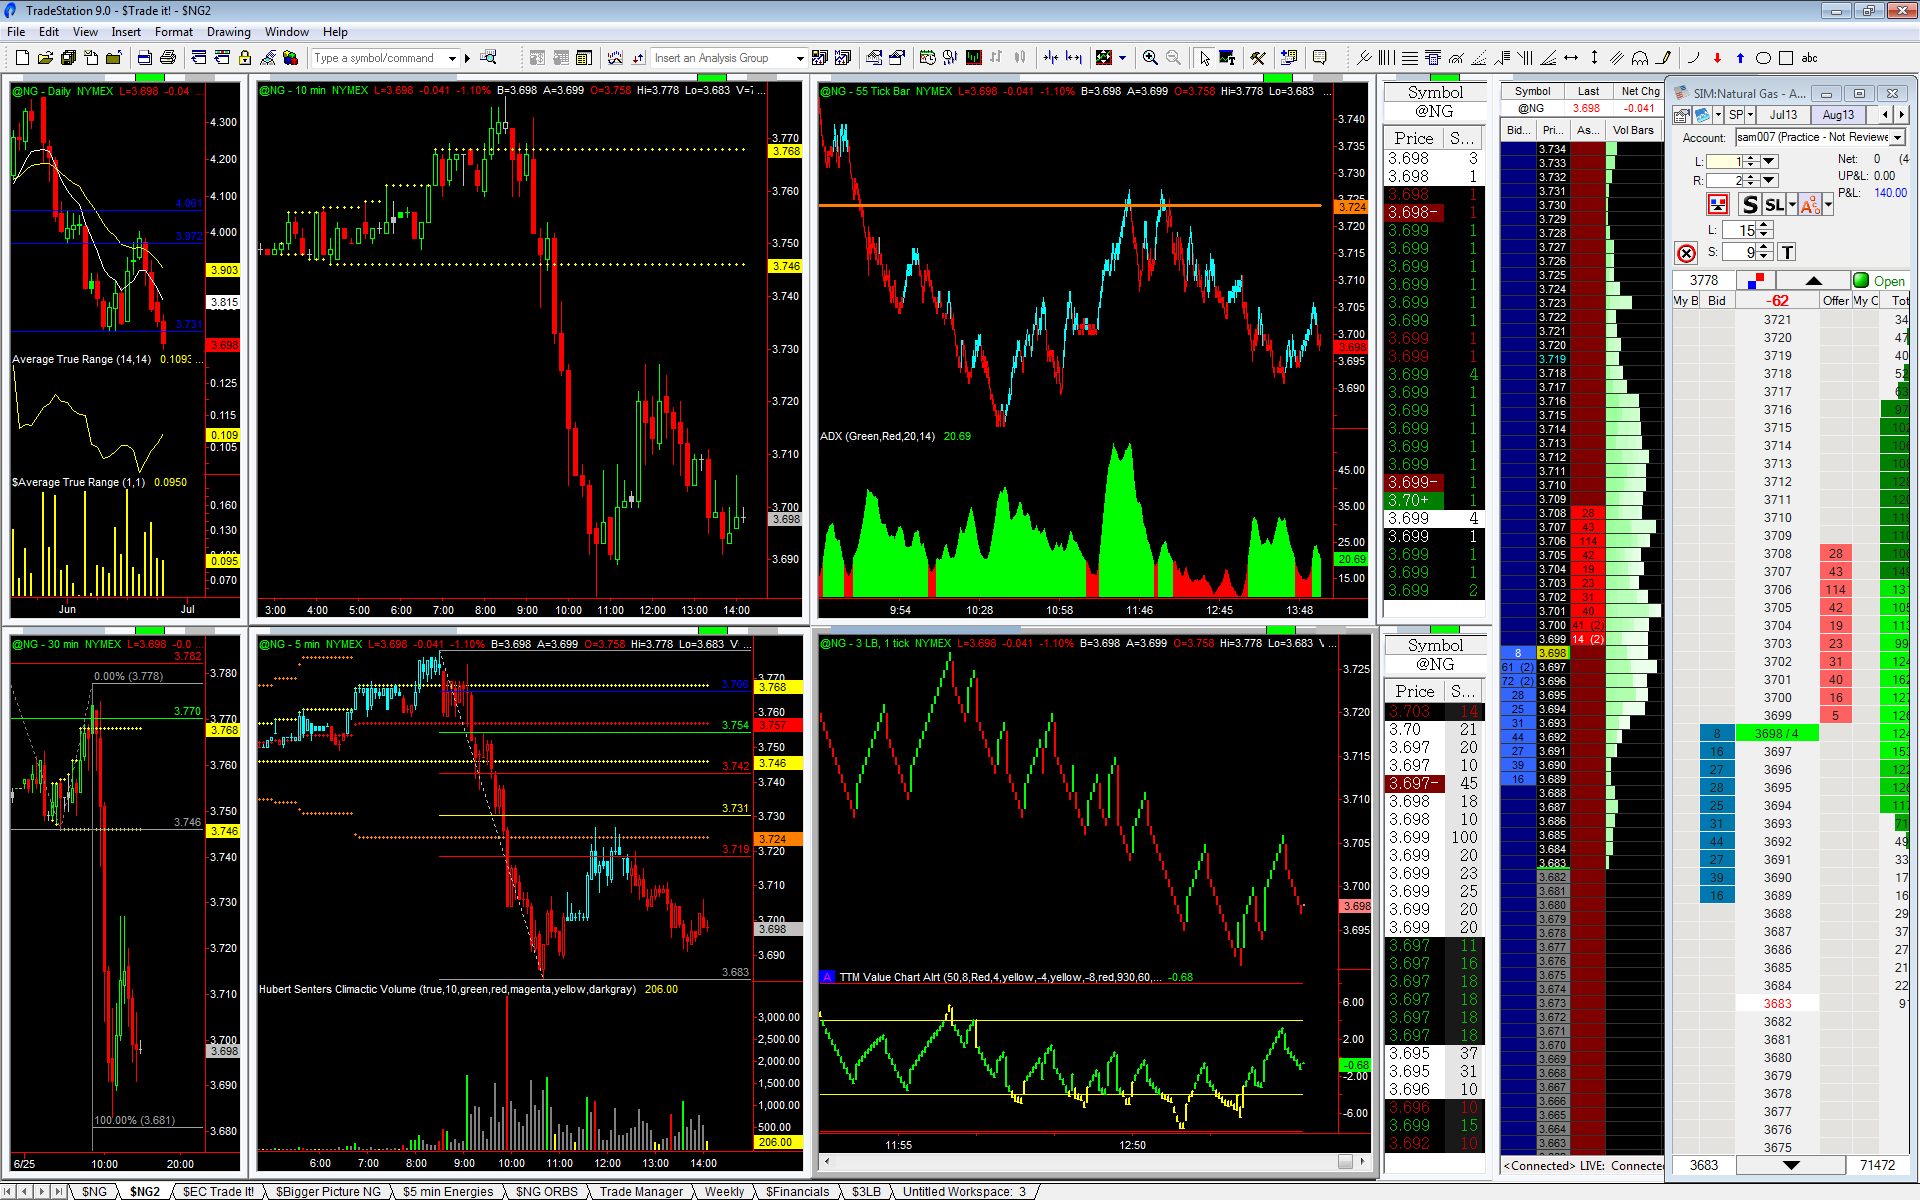Select the ellipse drawing tool

pos(1763,58)
